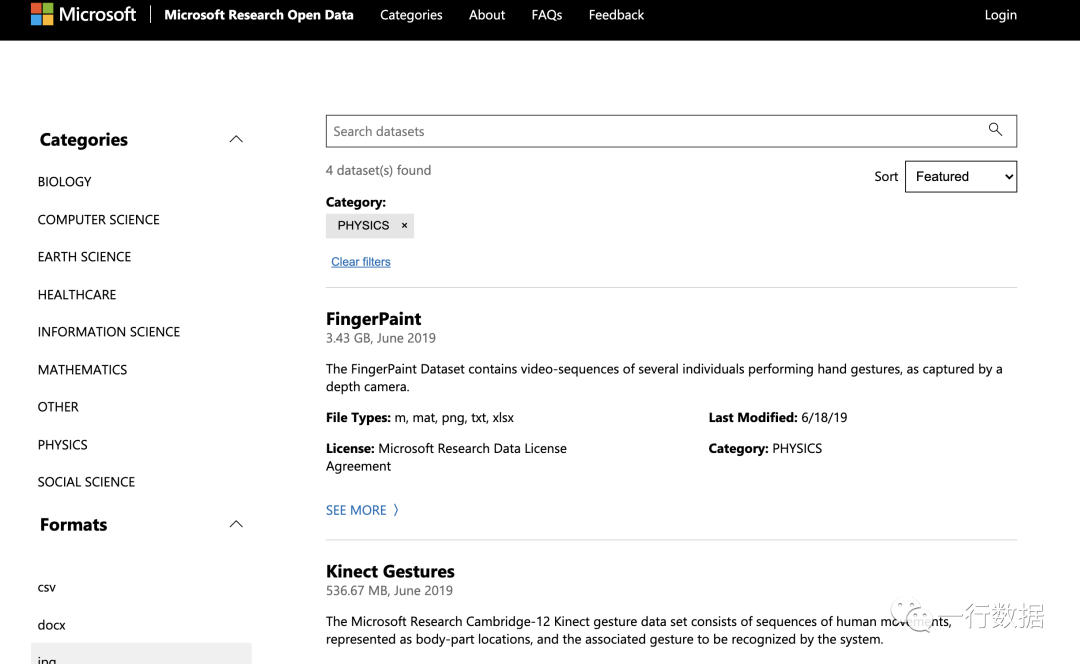Image resolution: width=1080 pixels, height=664 pixels.
Task: Click '3.43 GB, June 2019' text
Action: point(381,338)
